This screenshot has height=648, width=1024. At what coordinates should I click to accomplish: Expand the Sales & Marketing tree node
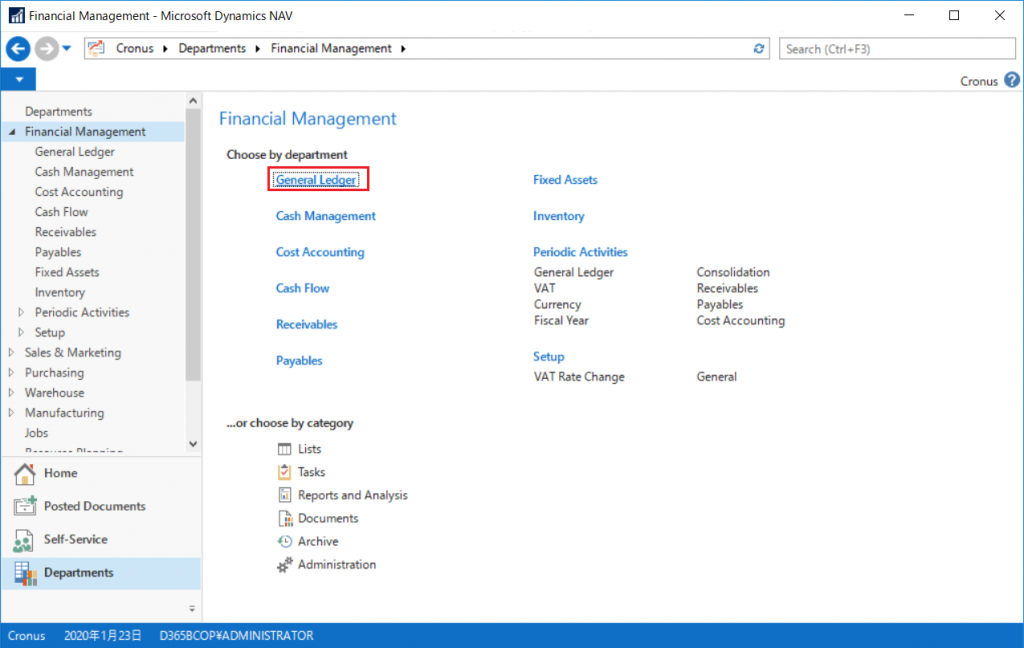click(12, 353)
